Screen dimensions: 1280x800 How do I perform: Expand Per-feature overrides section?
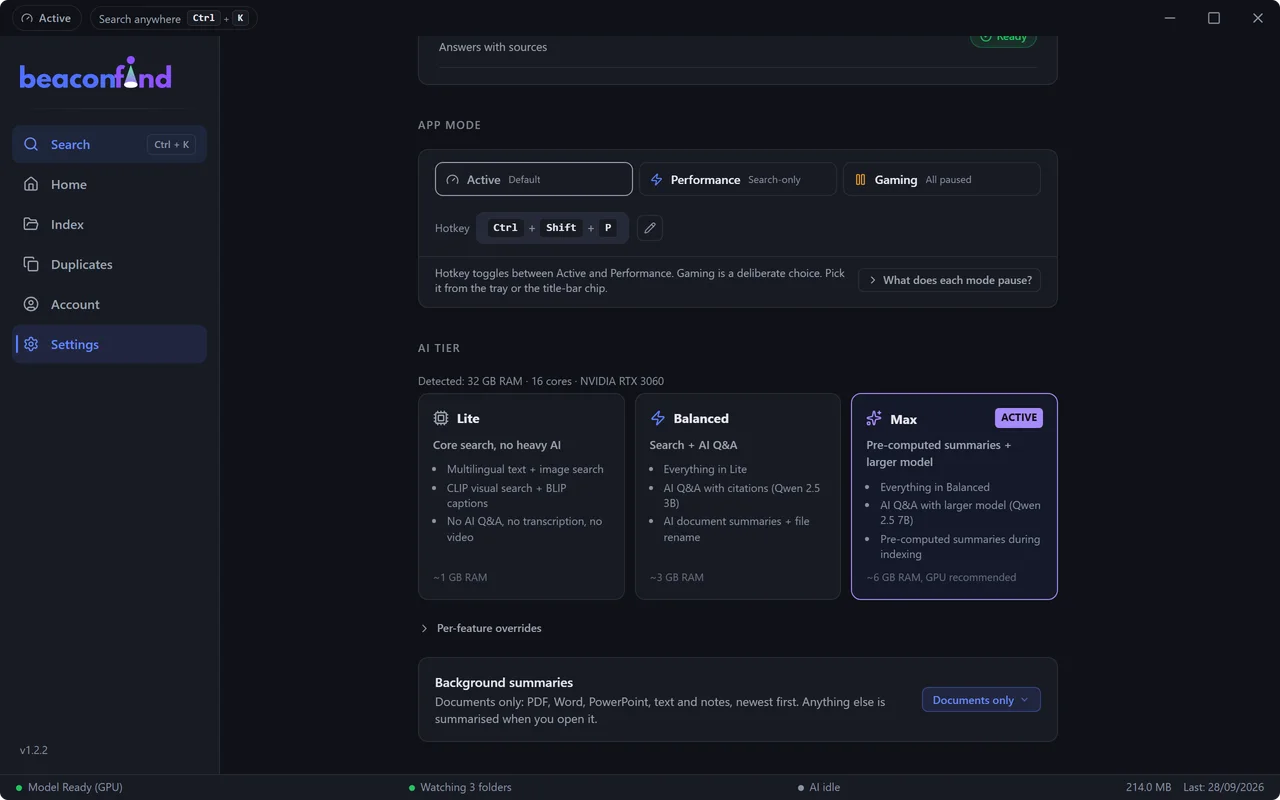point(481,628)
